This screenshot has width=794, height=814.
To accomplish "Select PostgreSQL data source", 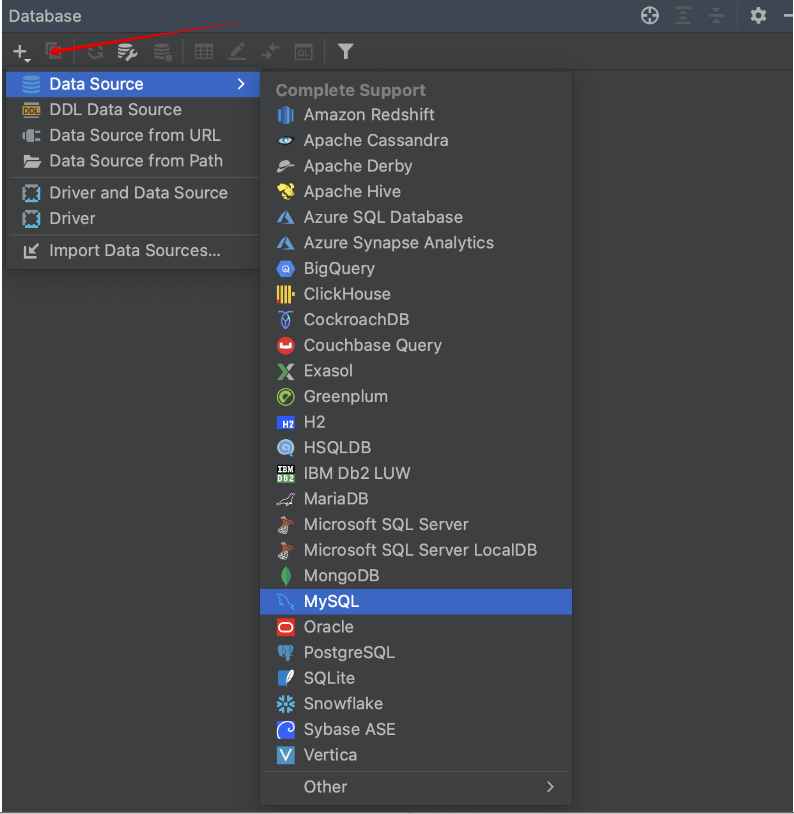I will tap(416, 653).
